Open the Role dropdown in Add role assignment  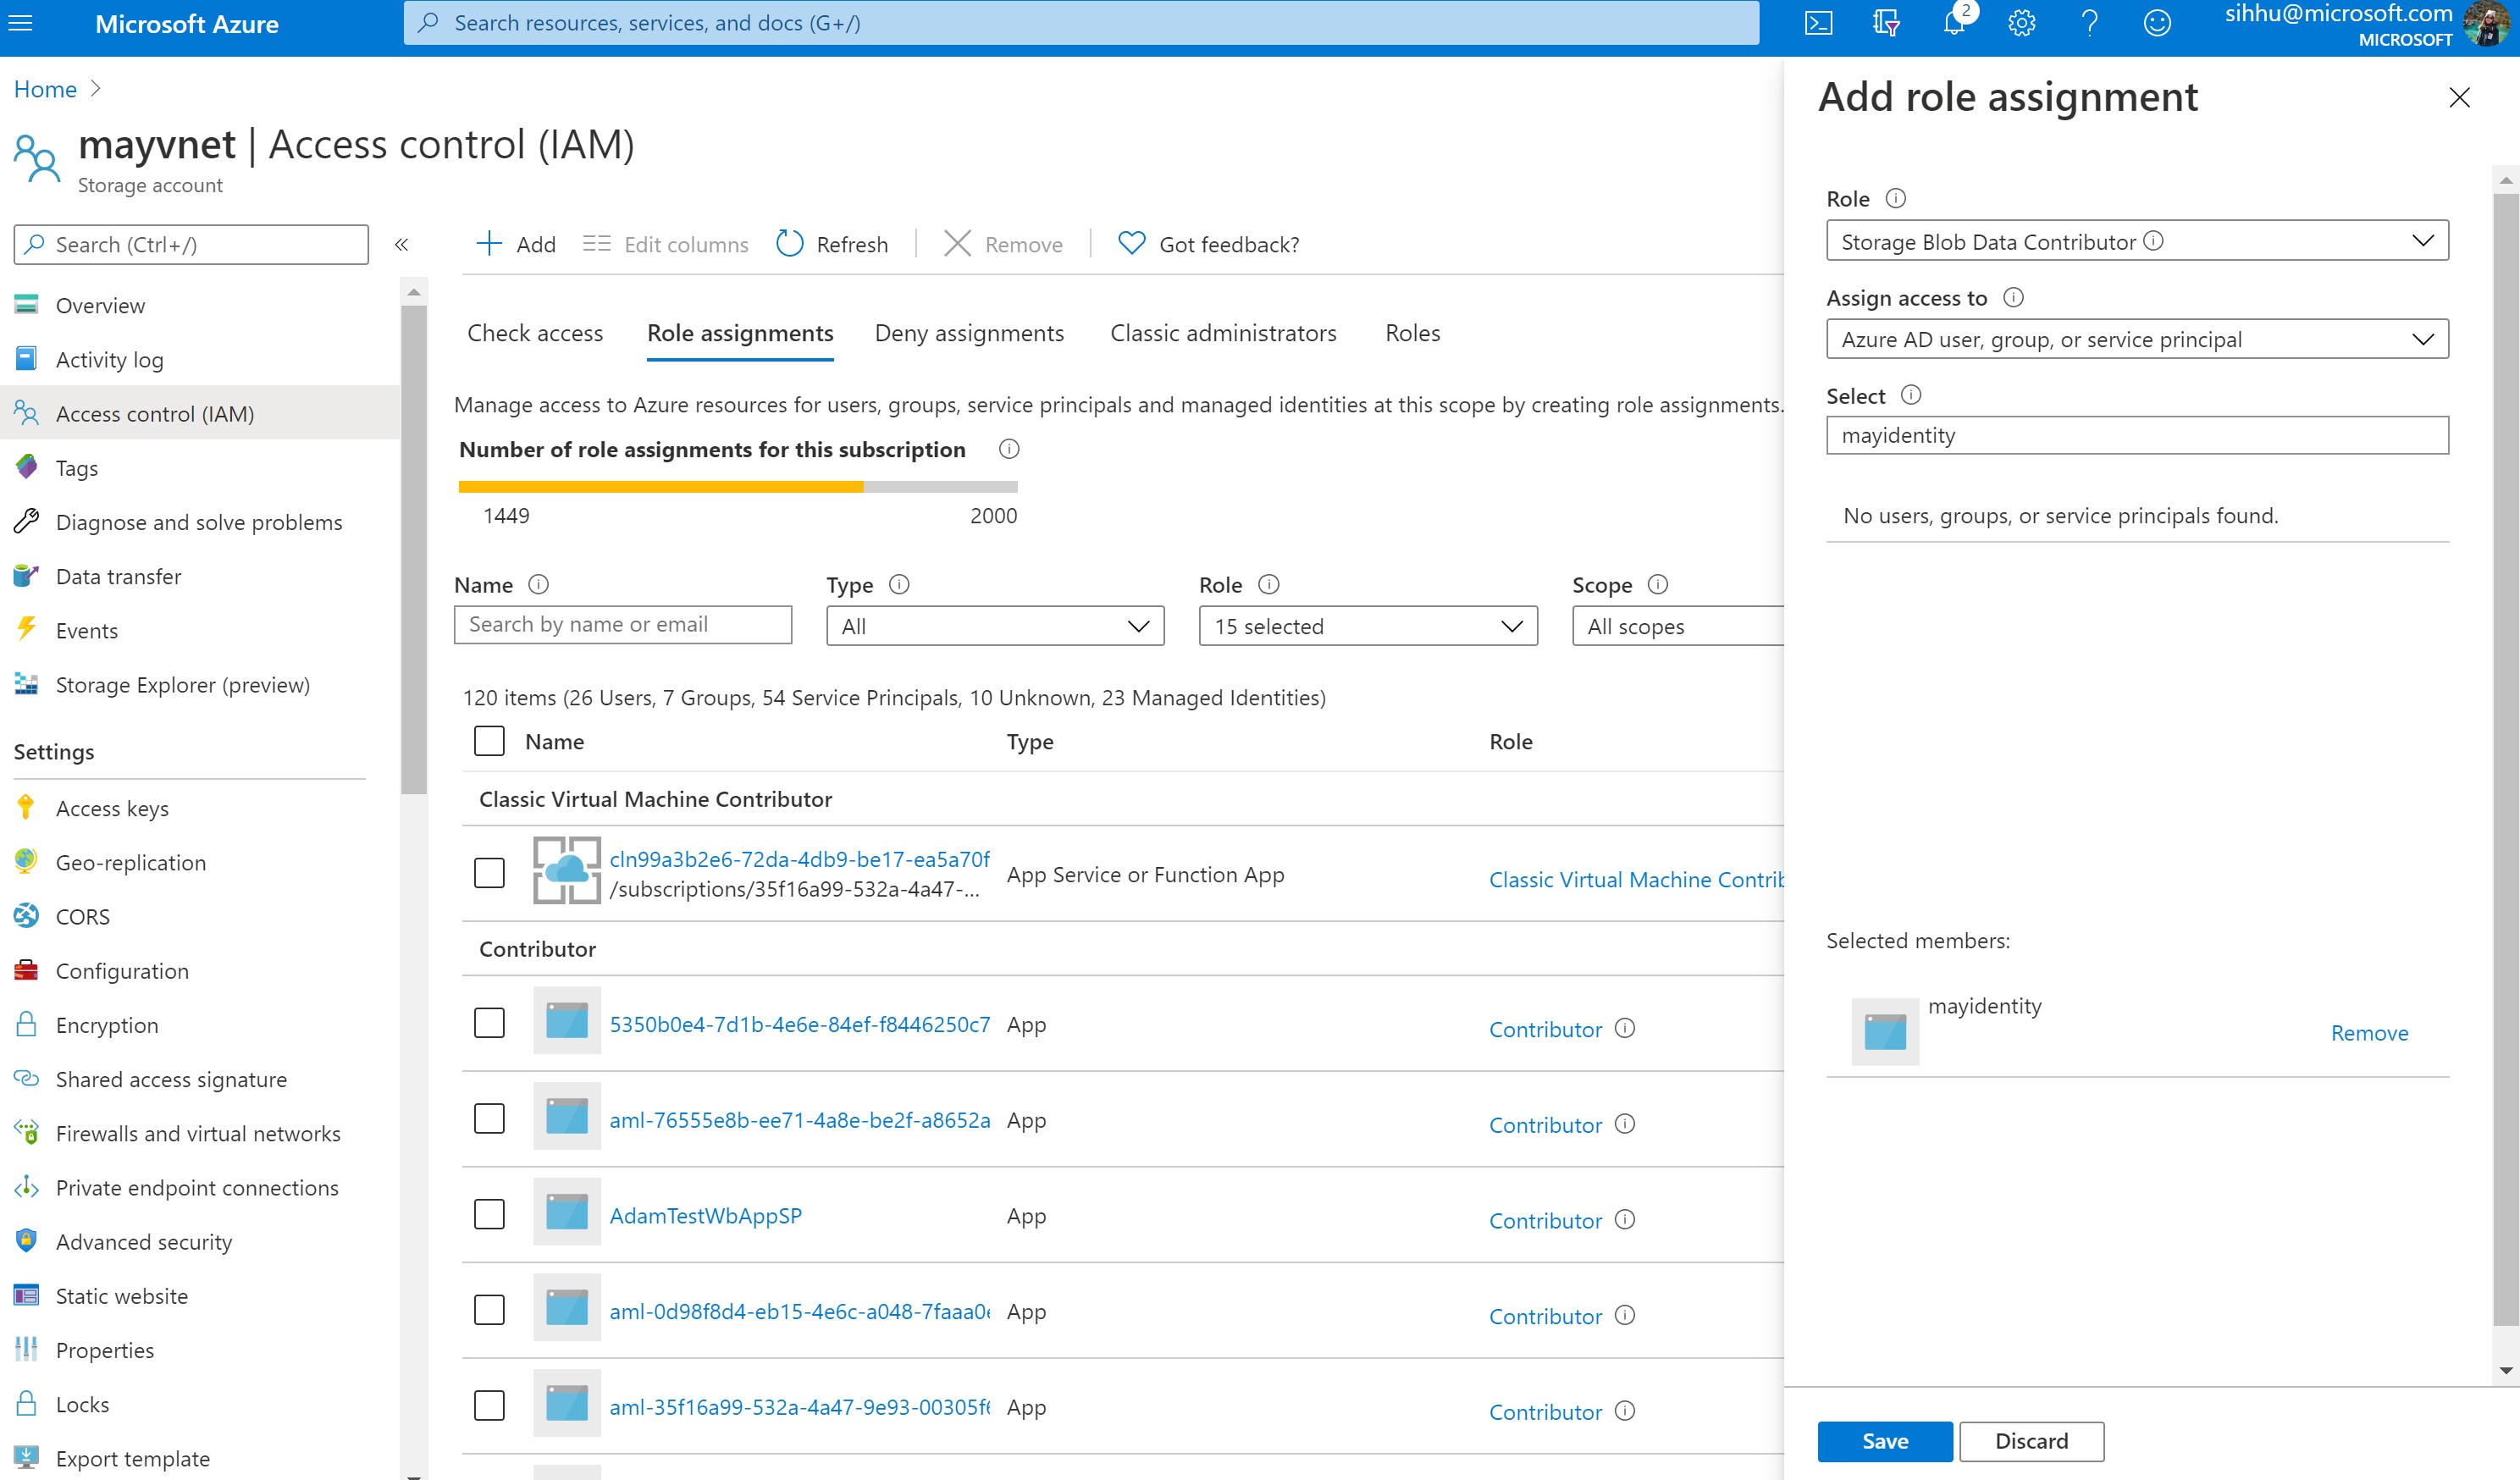(x=2137, y=241)
